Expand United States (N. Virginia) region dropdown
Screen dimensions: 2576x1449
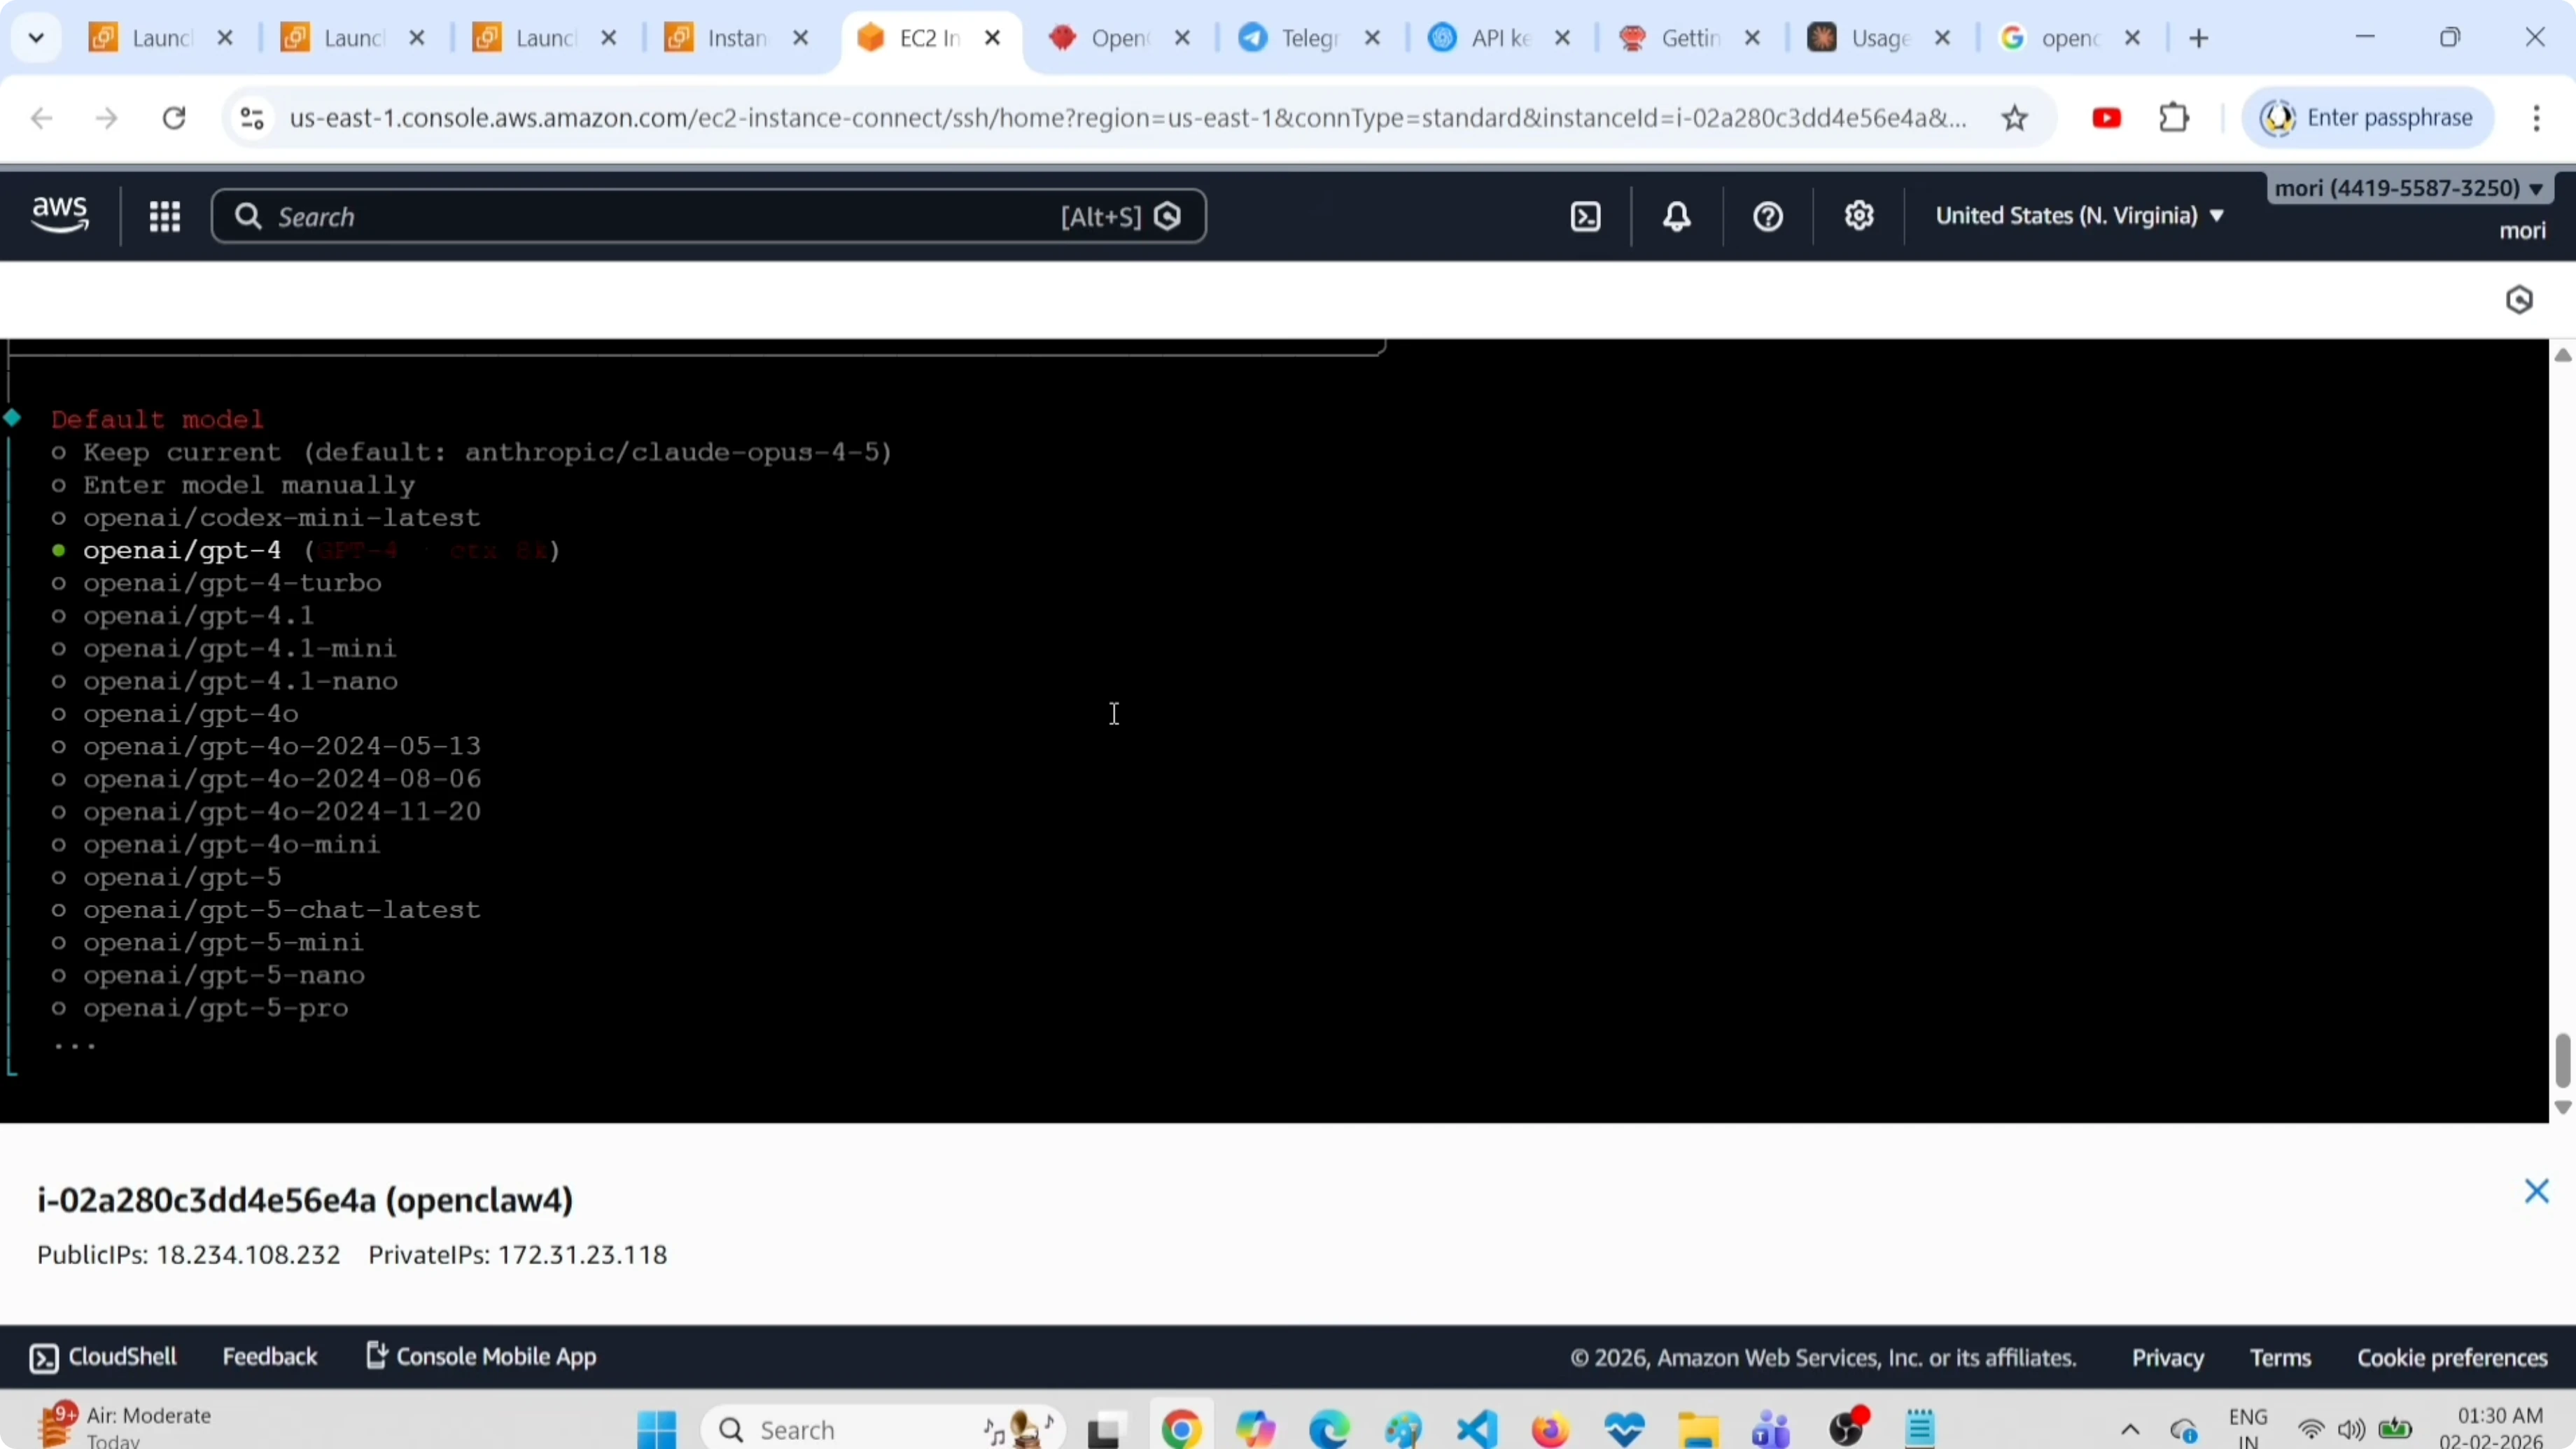pos(2080,216)
